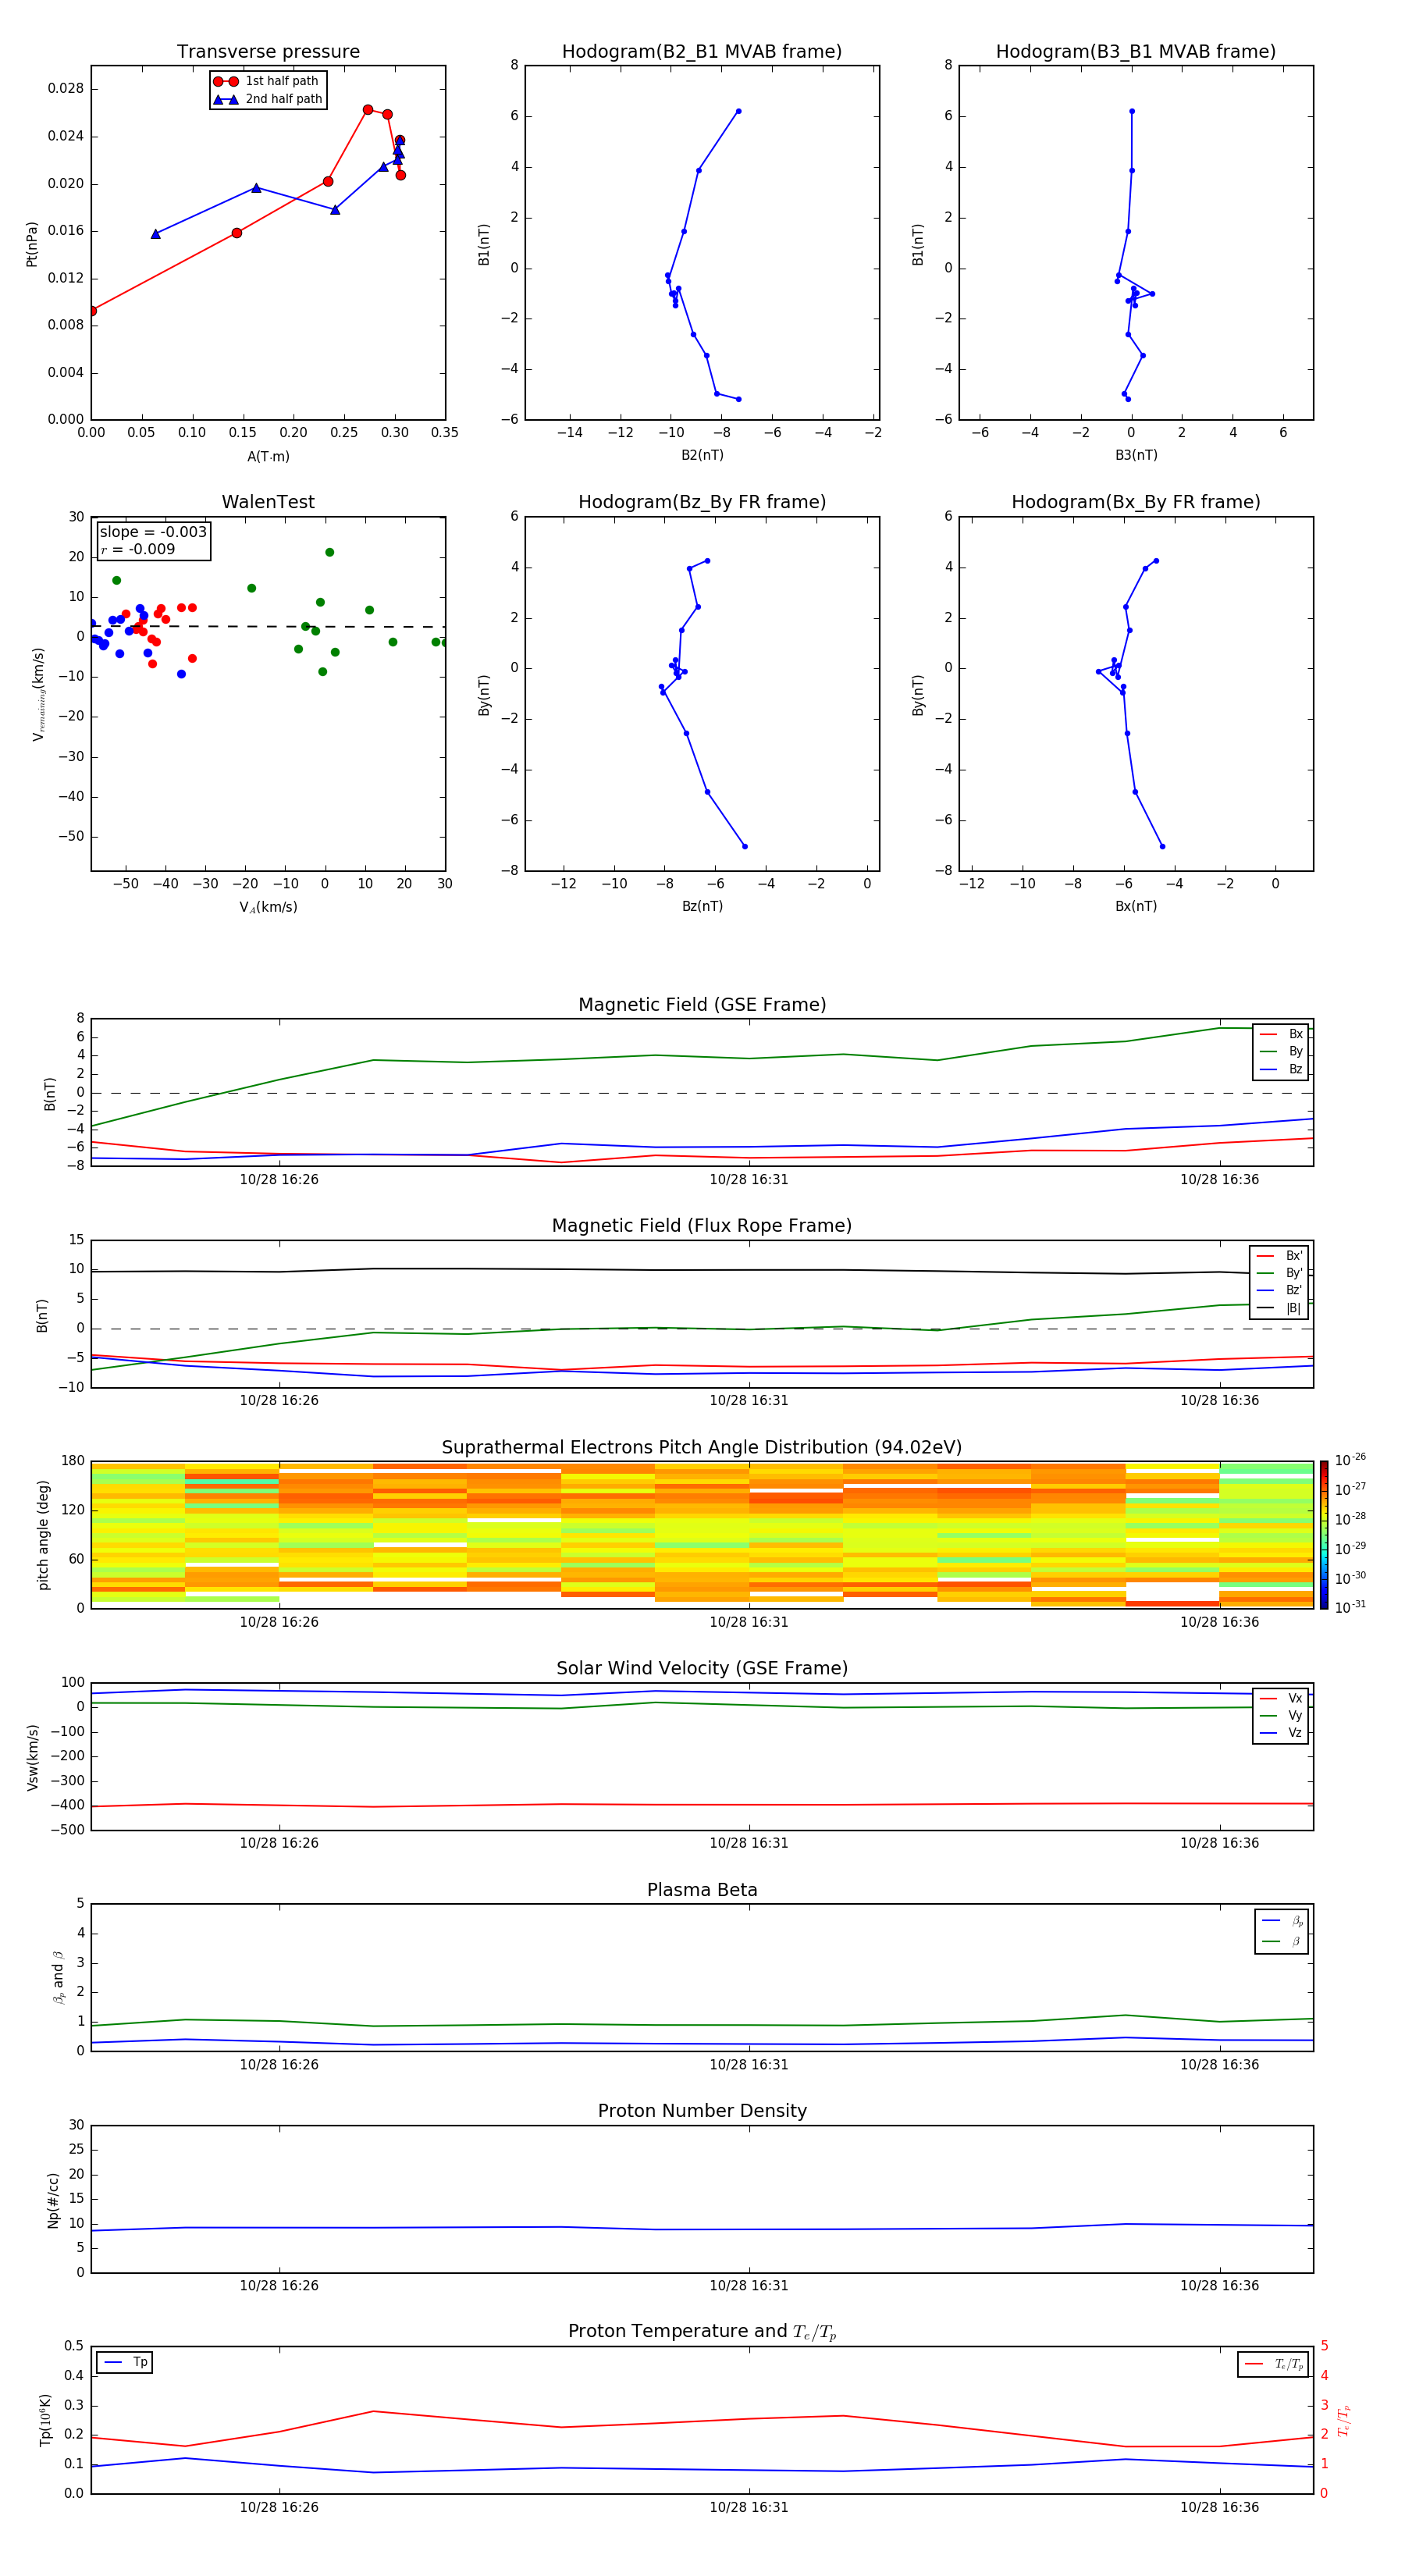Select the |B| entry in flux rope legend

coord(1279,1308)
